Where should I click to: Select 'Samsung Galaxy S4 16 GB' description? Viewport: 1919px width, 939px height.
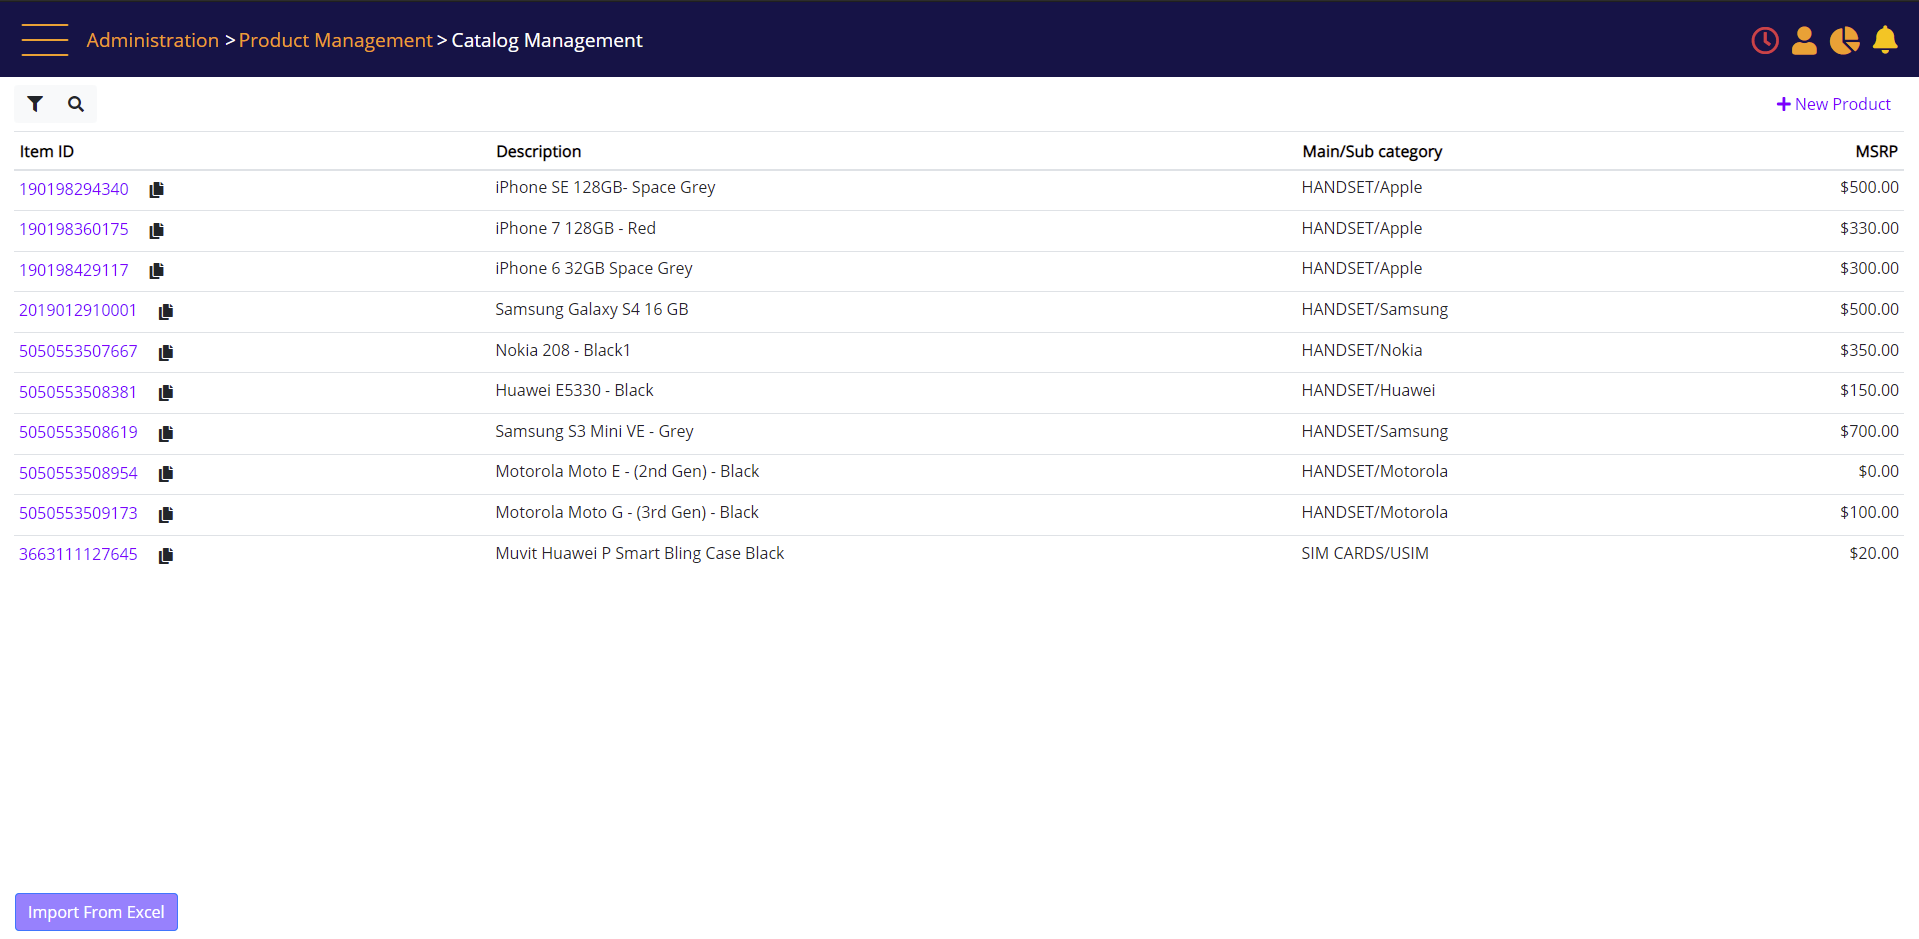pyautogui.click(x=592, y=309)
